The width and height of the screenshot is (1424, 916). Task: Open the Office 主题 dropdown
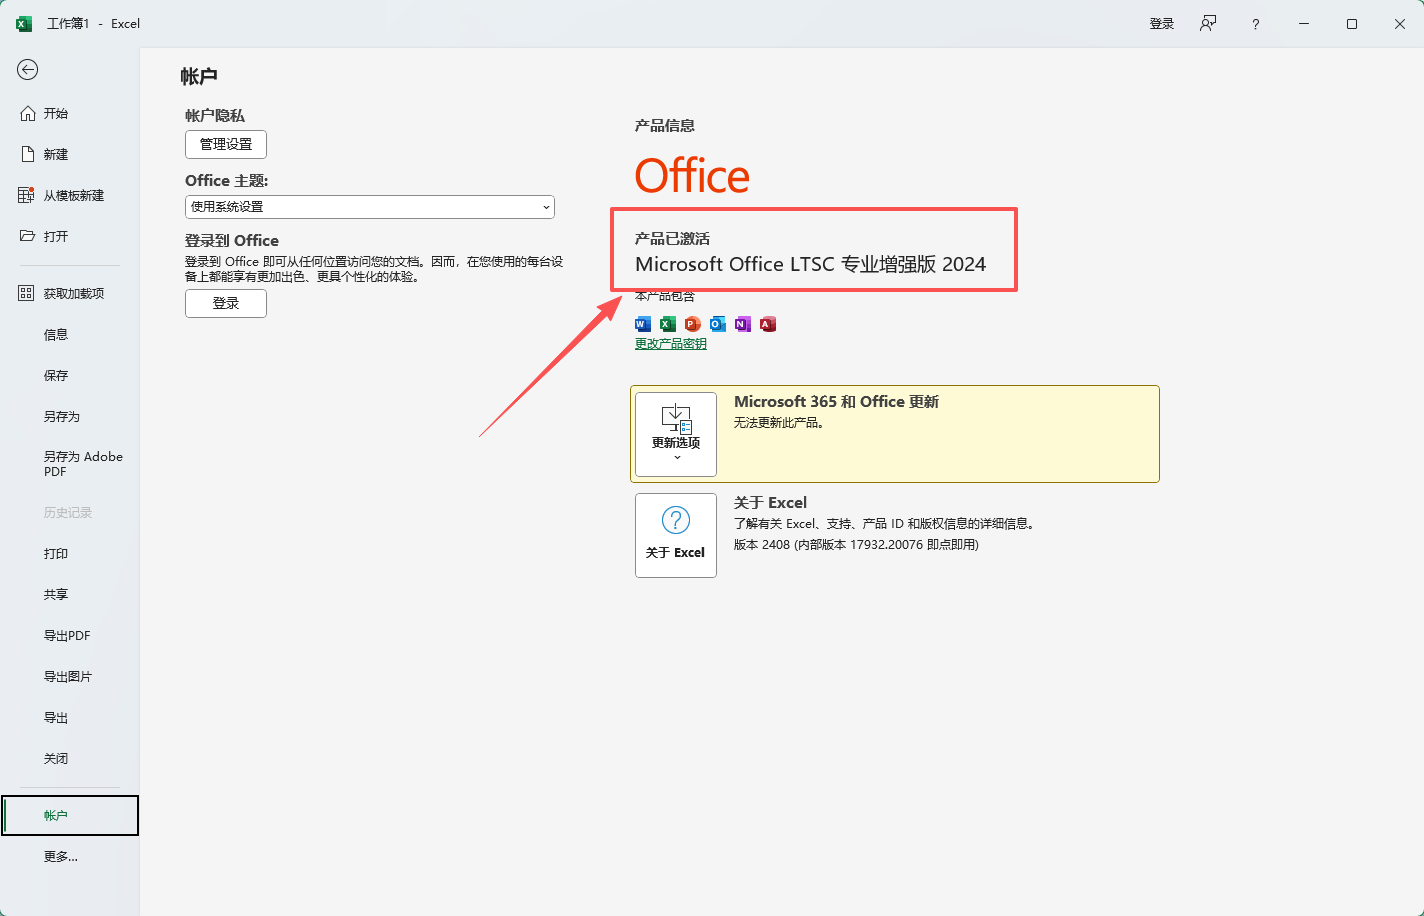[x=369, y=207]
